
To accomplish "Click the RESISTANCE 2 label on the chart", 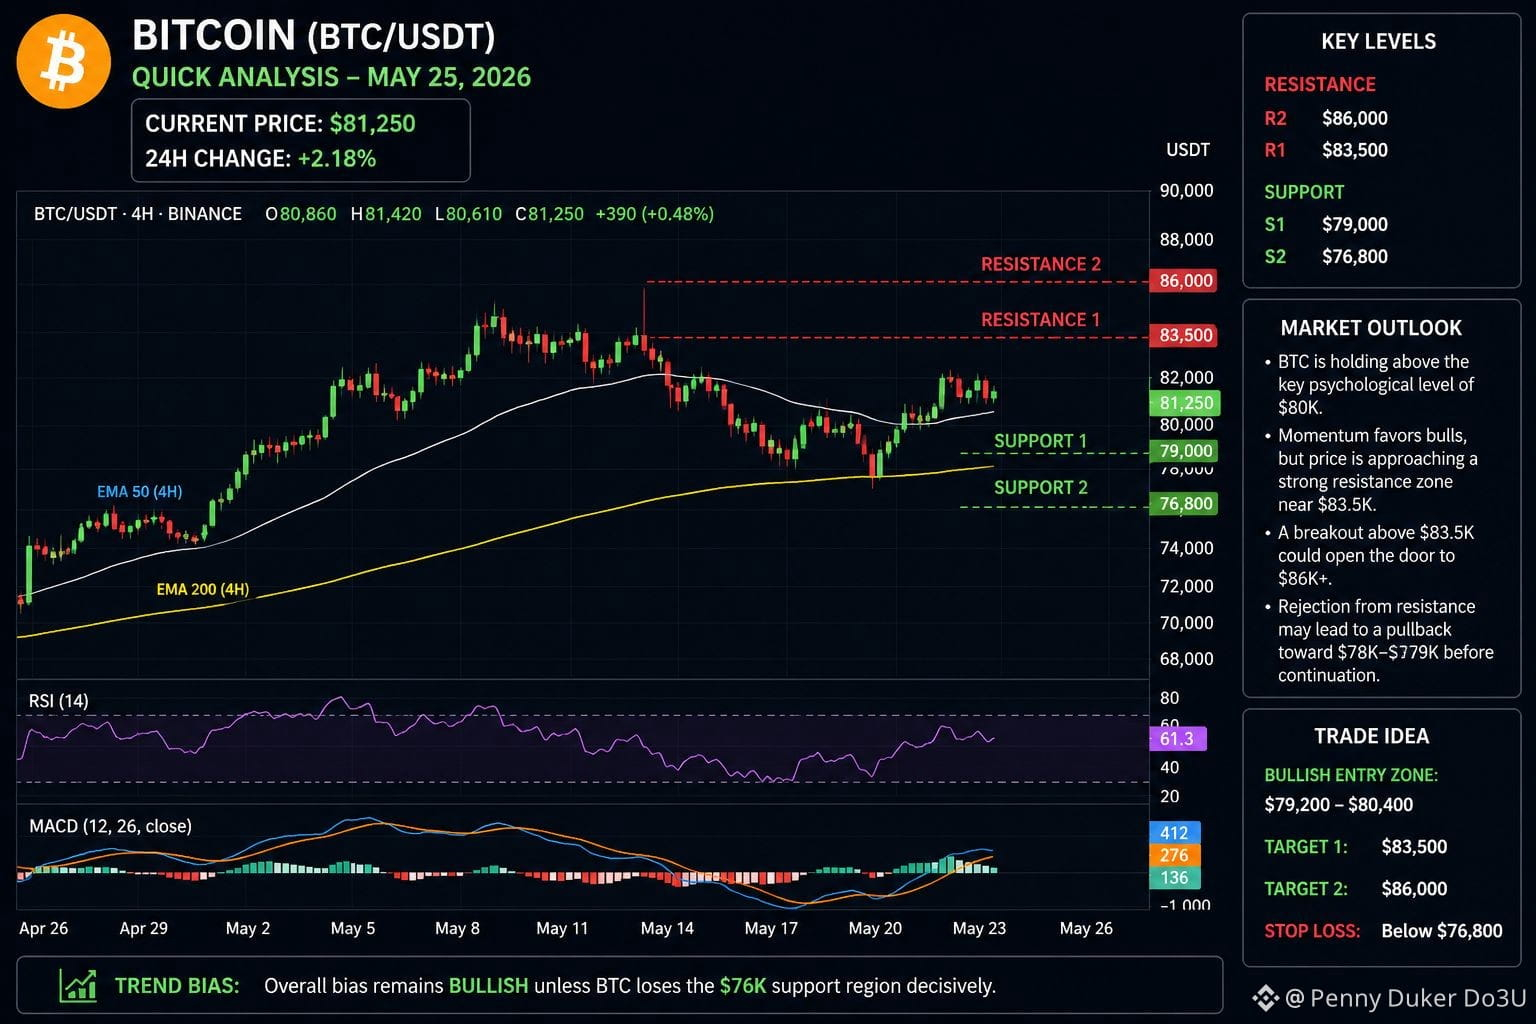I will coord(1041,264).
